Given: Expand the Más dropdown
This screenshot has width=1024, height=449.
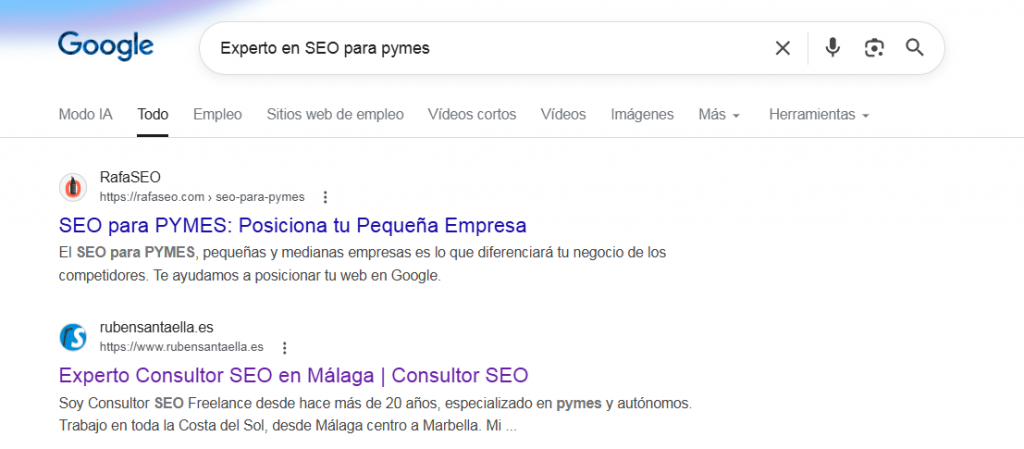Looking at the screenshot, I should pos(719,115).
